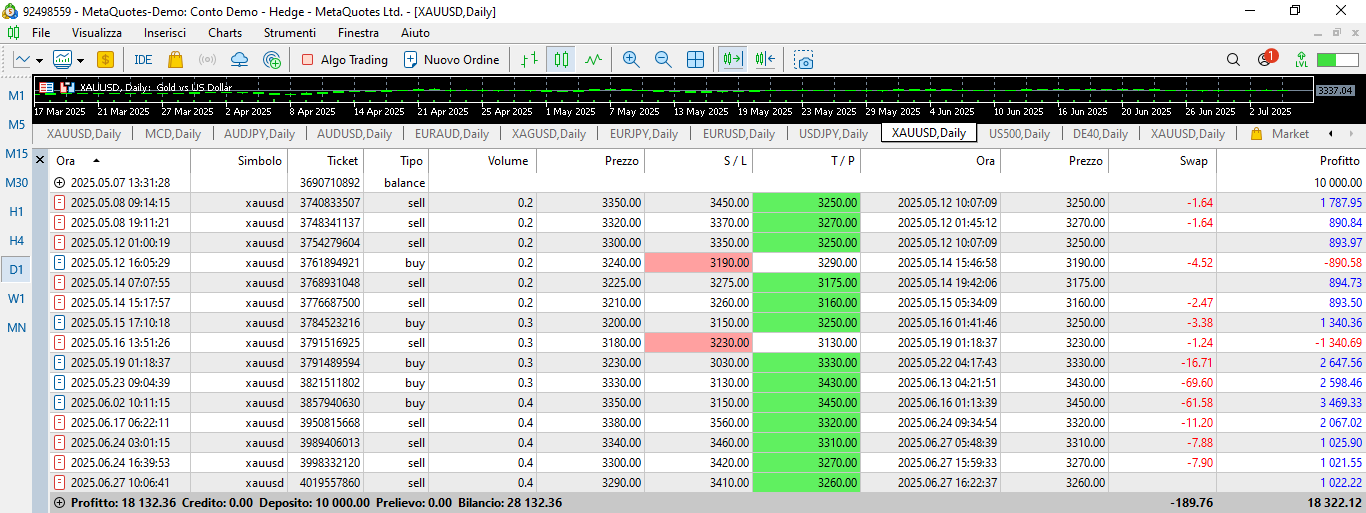This screenshot has height=513, width=1366.
Task: Sort by the Tipo column header
Action: 397,161
